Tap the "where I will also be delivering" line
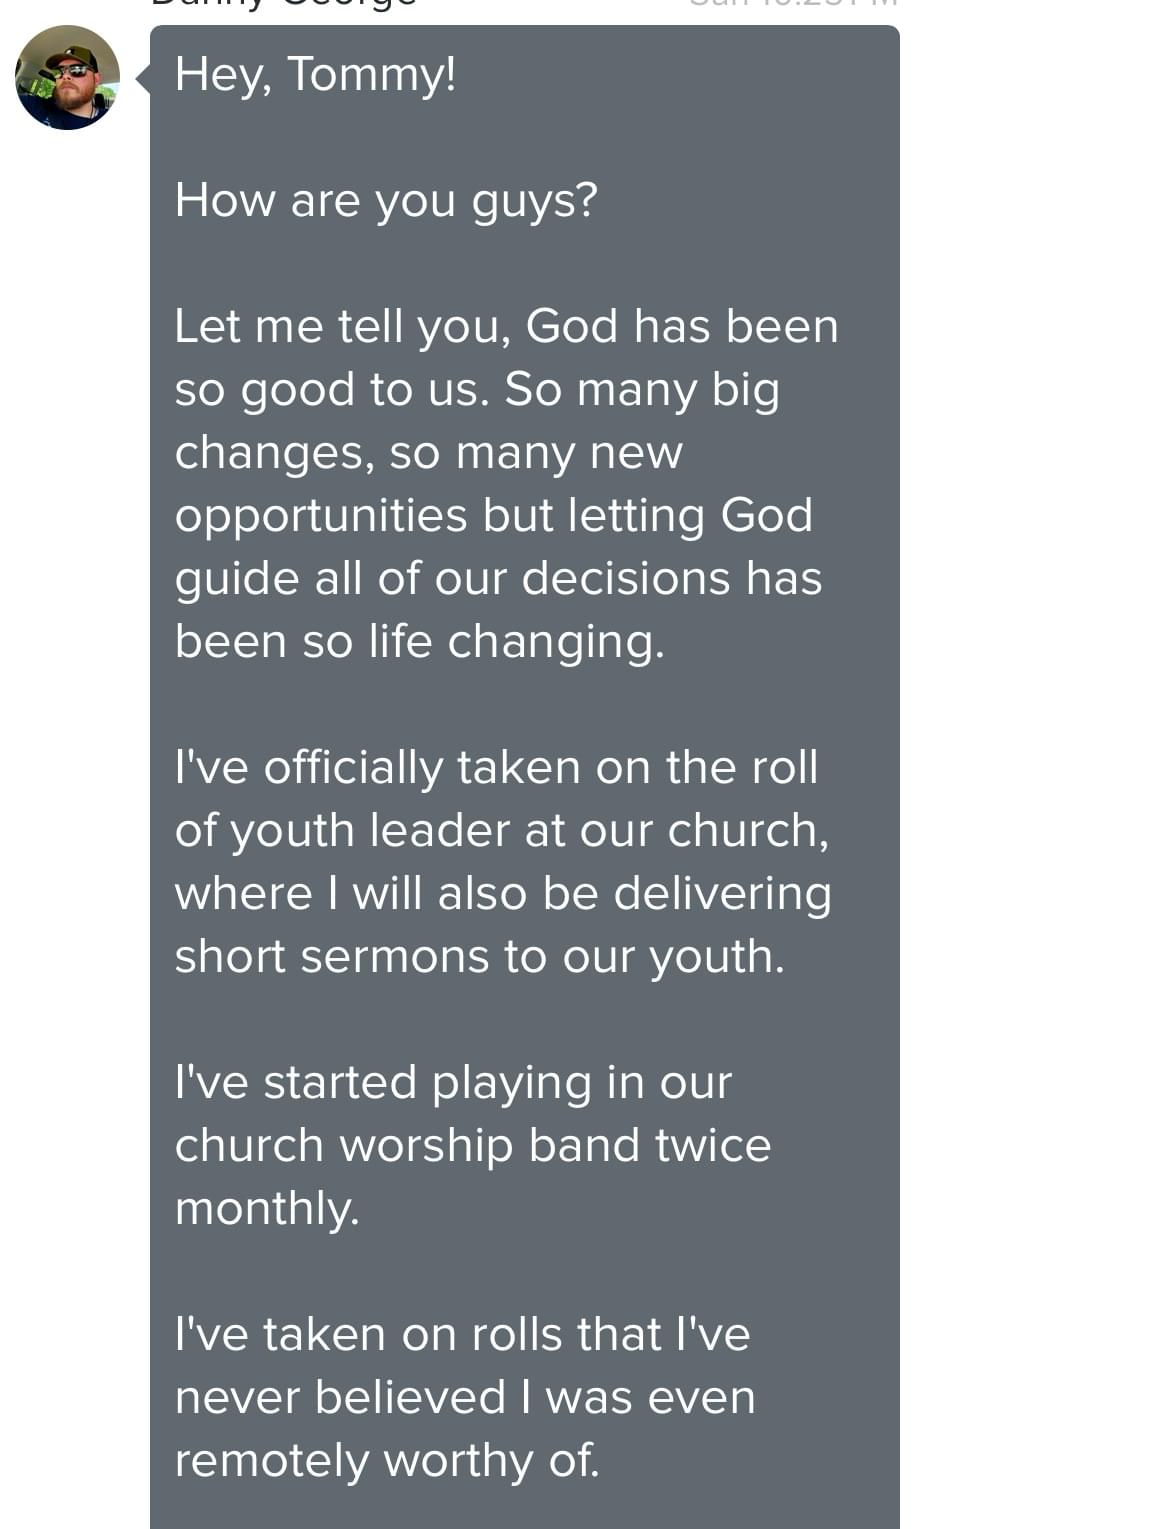The image size is (1170, 1529). 502,894
